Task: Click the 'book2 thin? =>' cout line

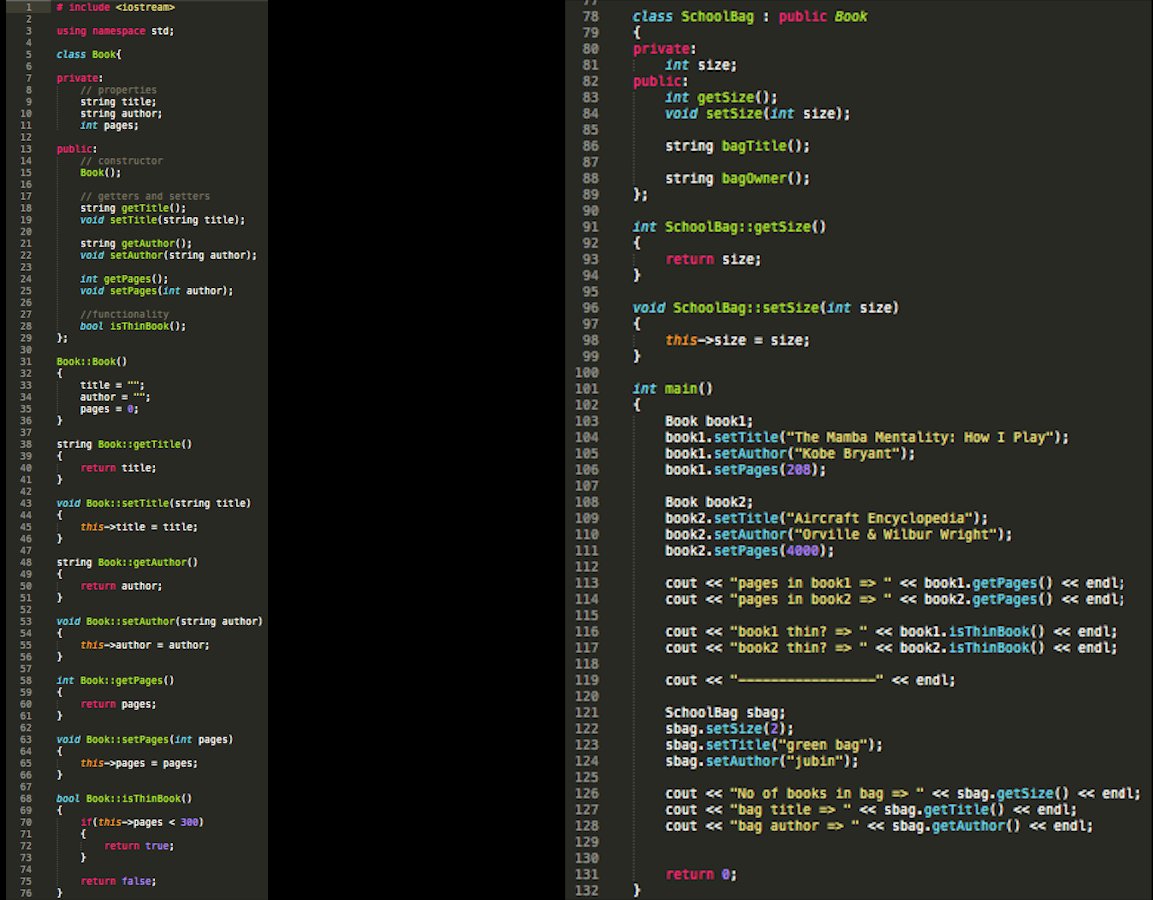Action: click(x=891, y=647)
